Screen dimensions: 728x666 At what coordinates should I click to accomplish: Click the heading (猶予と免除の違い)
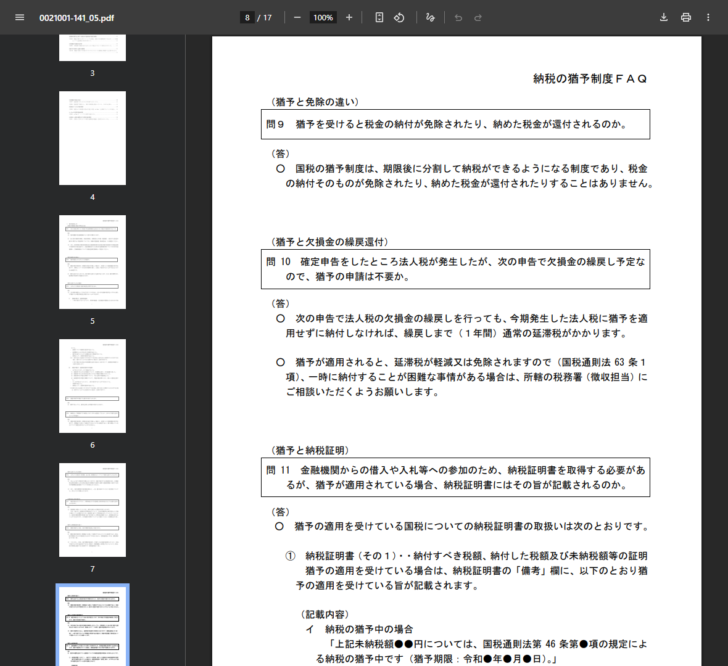[x=315, y=102]
